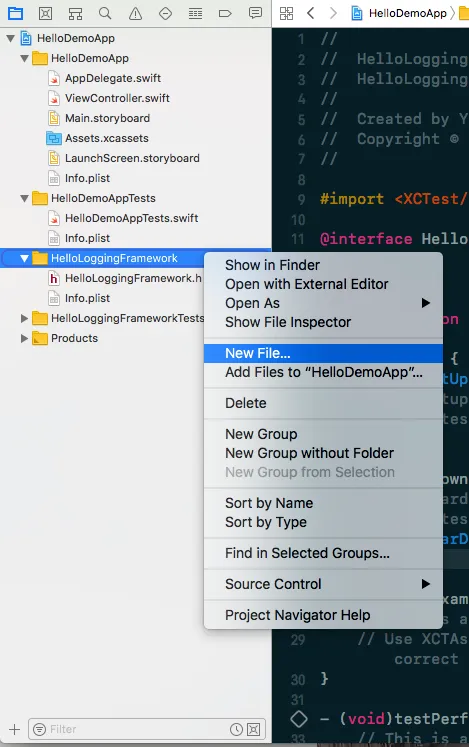The image size is (469, 747).
Task: Choose Project Navigator Help
Action: point(323,615)
